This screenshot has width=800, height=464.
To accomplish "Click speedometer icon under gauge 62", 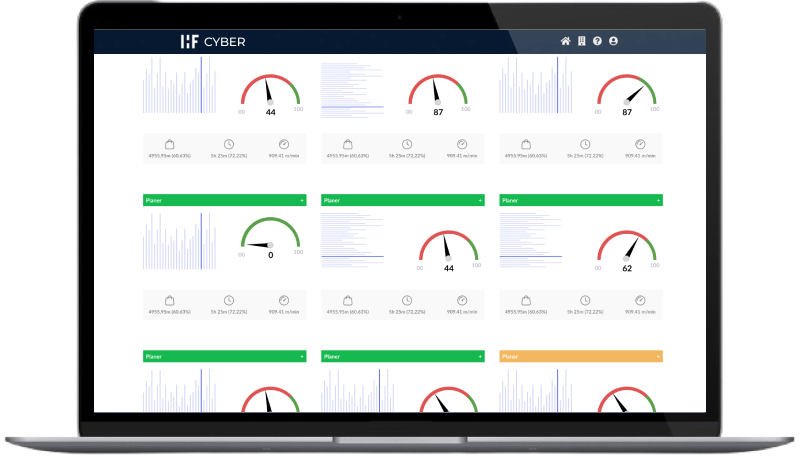I will pos(640,301).
